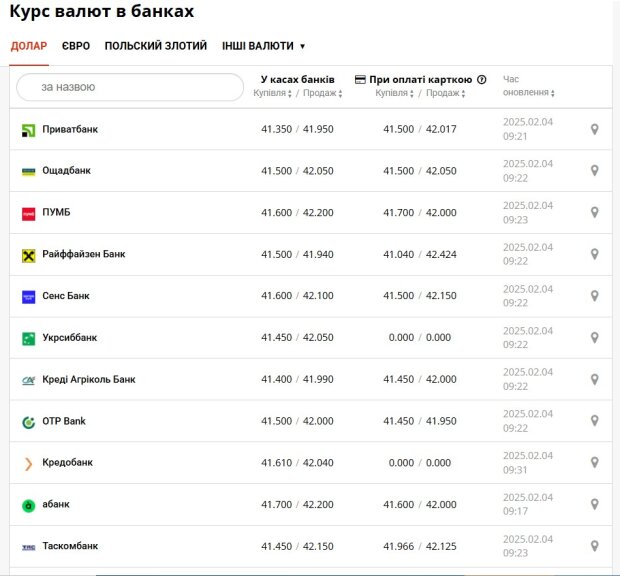Screen dimensions: 620x576
Task: Open the Укрсиббанк bank link
Action: point(70,338)
